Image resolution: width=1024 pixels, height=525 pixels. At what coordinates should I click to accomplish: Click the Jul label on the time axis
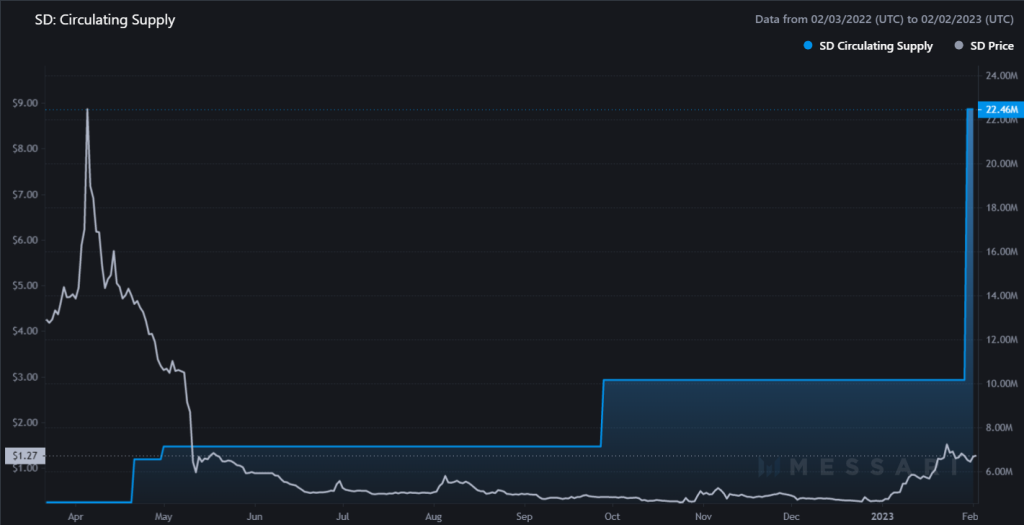(x=342, y=516)
